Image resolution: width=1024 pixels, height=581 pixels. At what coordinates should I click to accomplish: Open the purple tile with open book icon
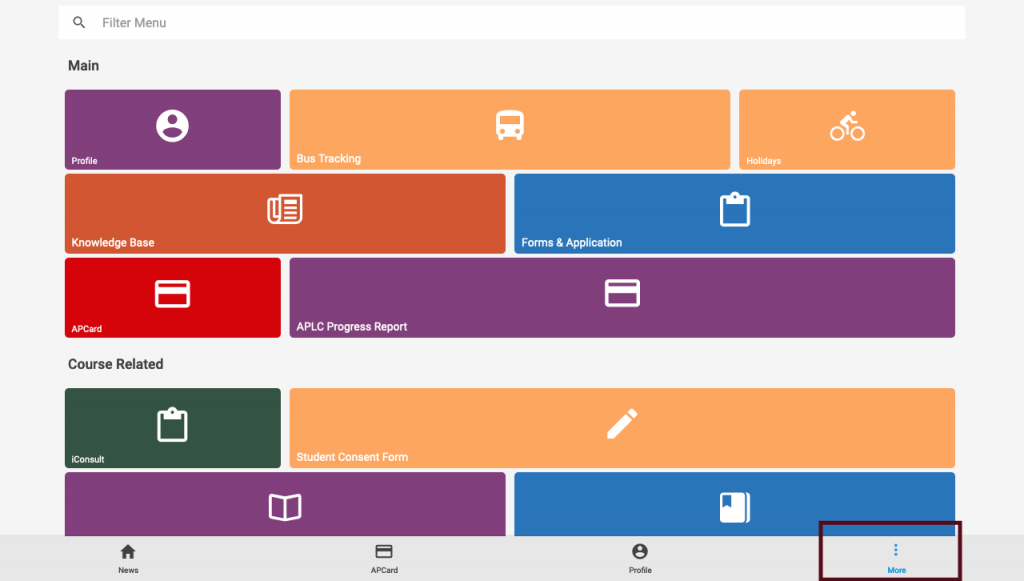pyautogui.click(x=285, y=506)
